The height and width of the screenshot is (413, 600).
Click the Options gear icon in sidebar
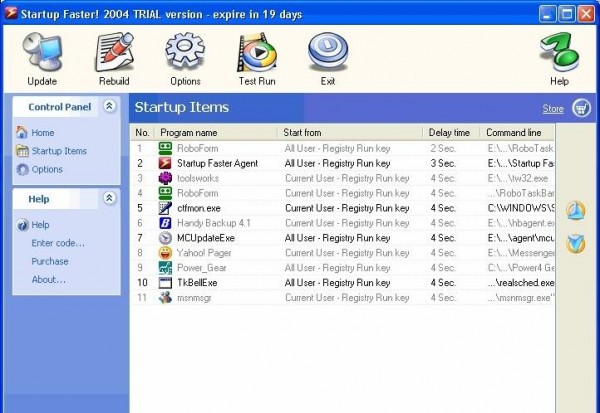(x=23, y=169)
